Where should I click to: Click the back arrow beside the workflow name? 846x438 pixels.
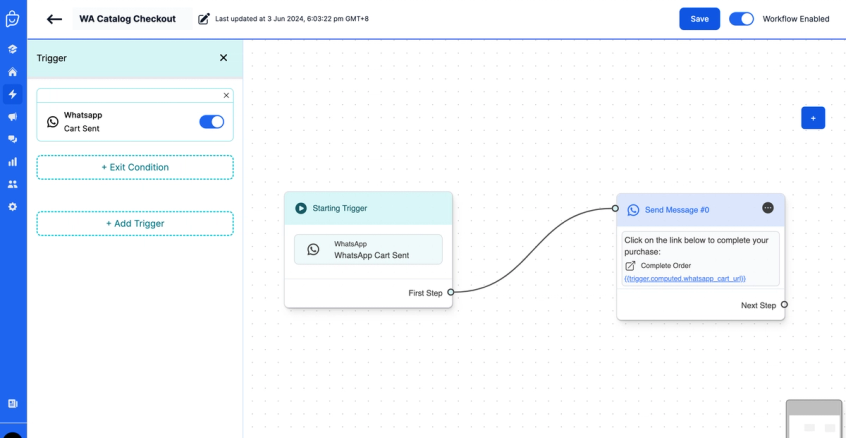click(54, 19)
